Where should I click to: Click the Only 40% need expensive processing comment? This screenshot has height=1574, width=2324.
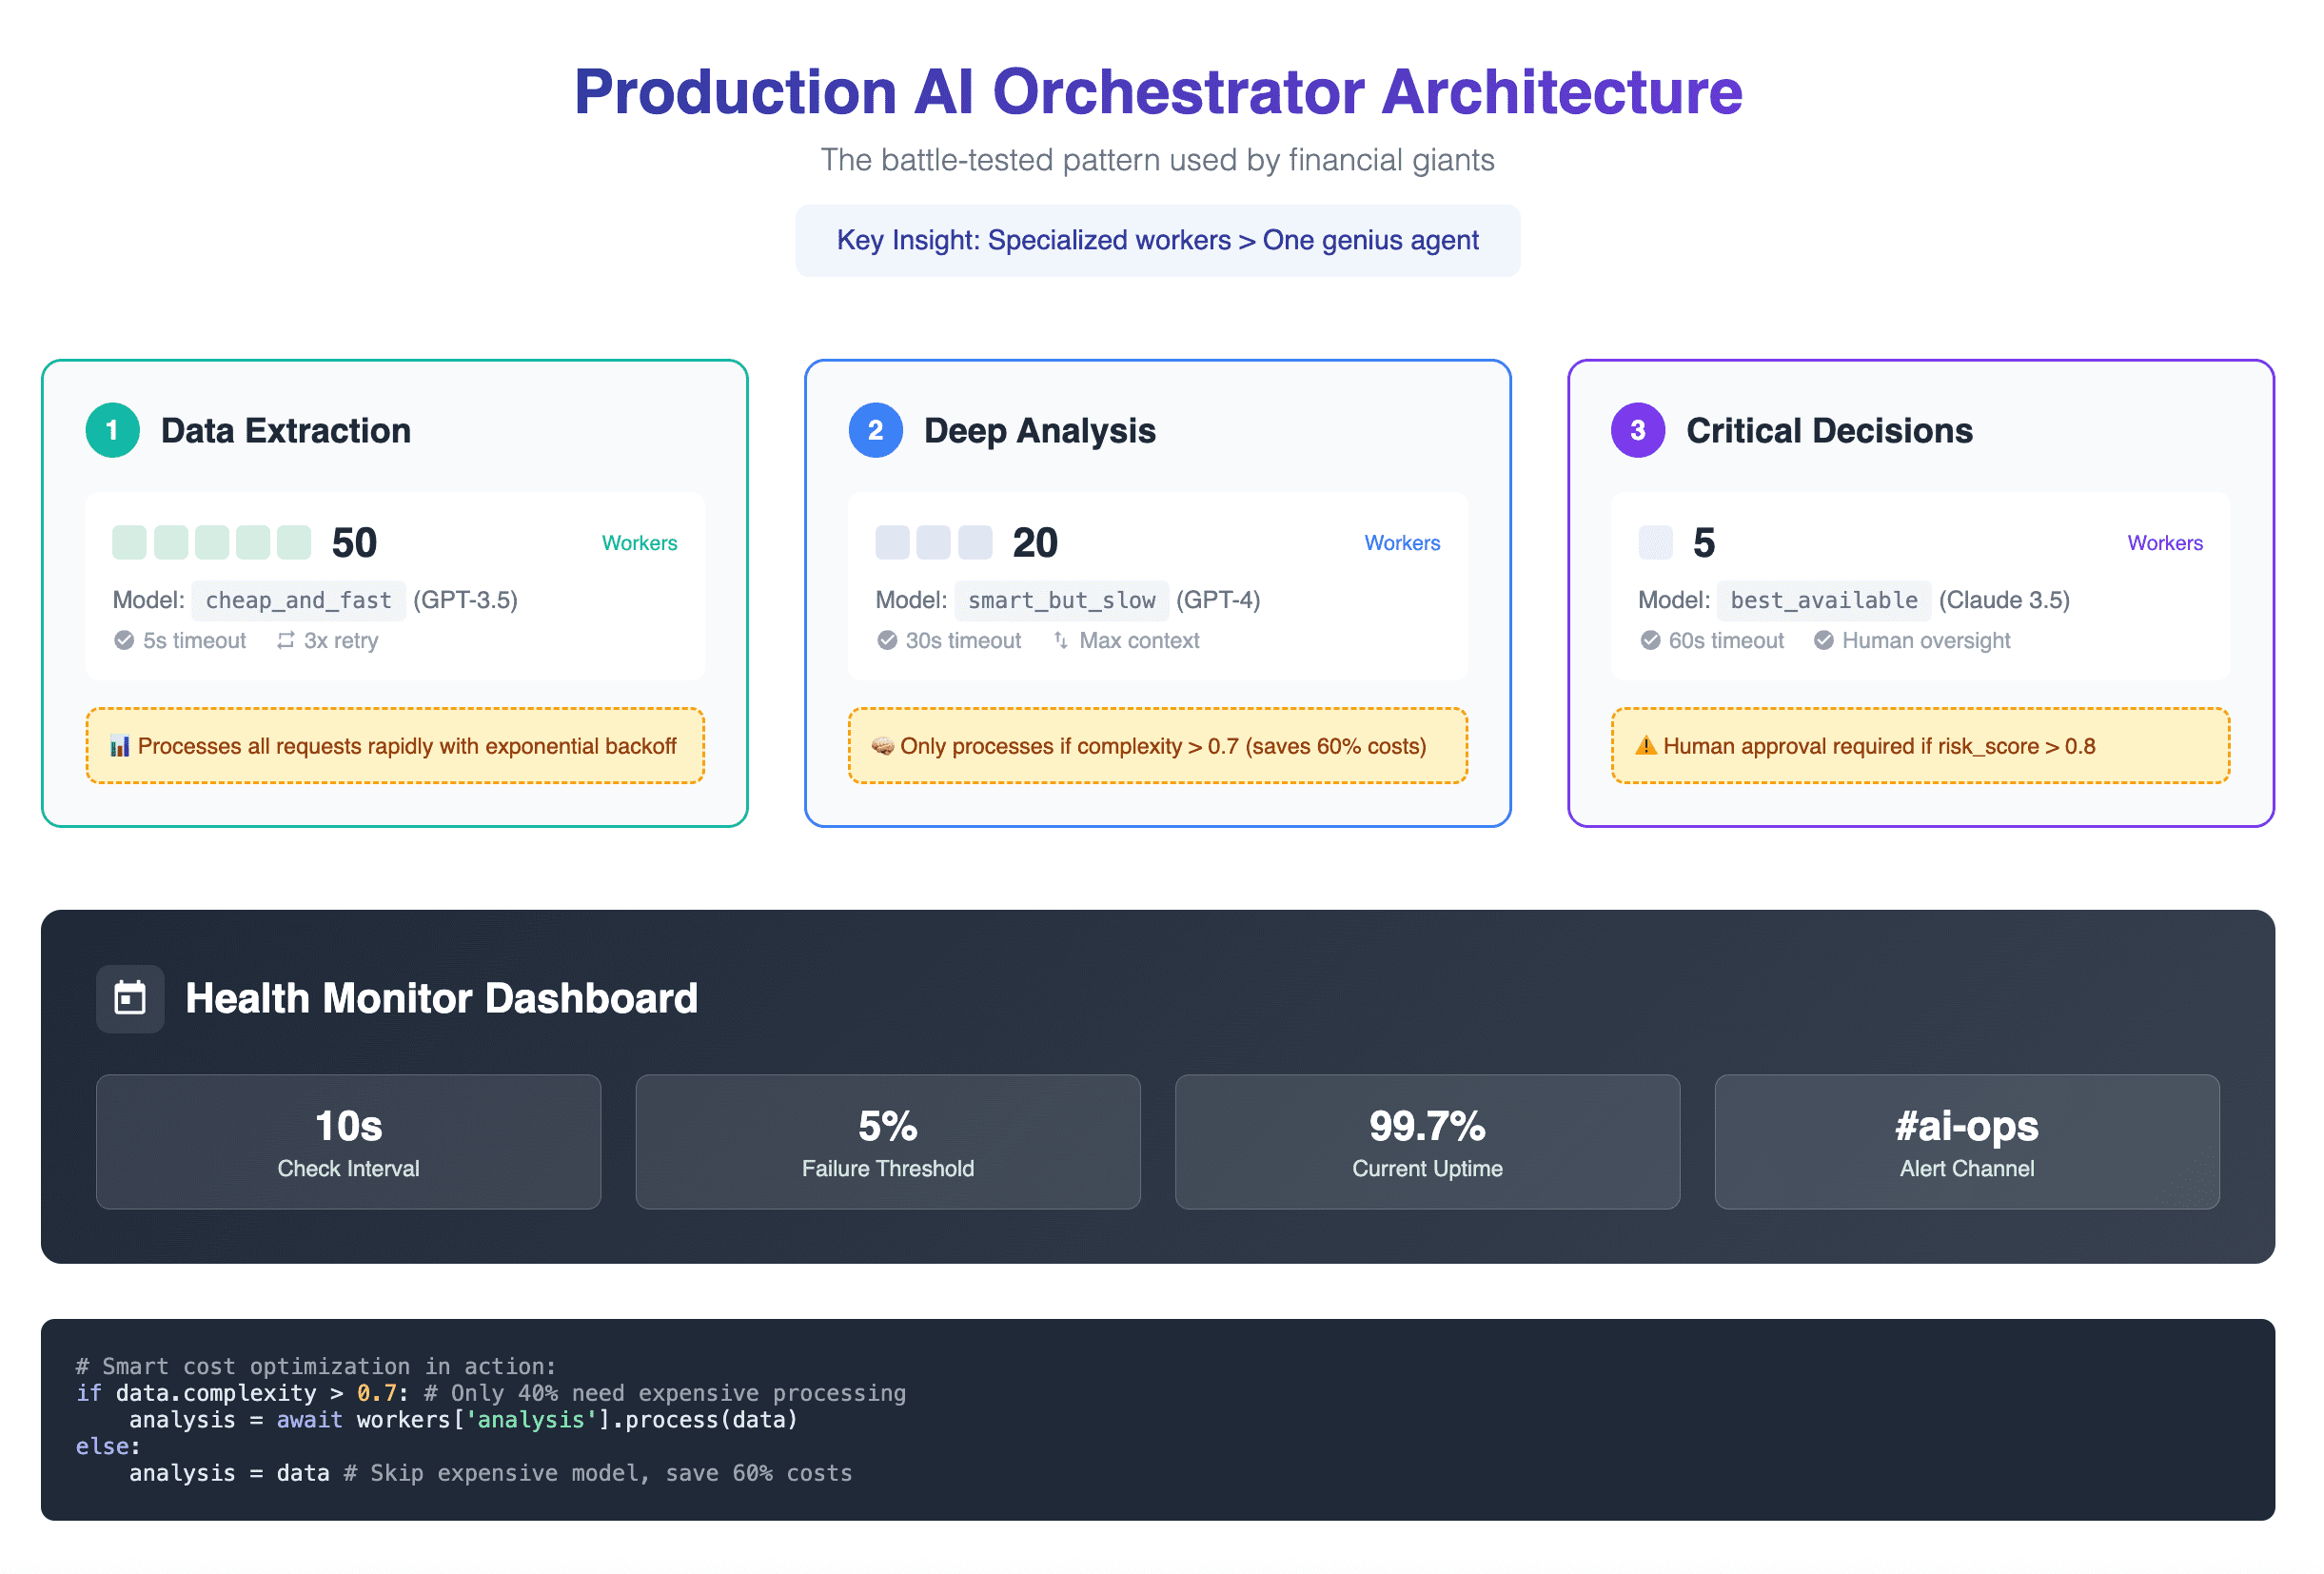[665, 1394]
